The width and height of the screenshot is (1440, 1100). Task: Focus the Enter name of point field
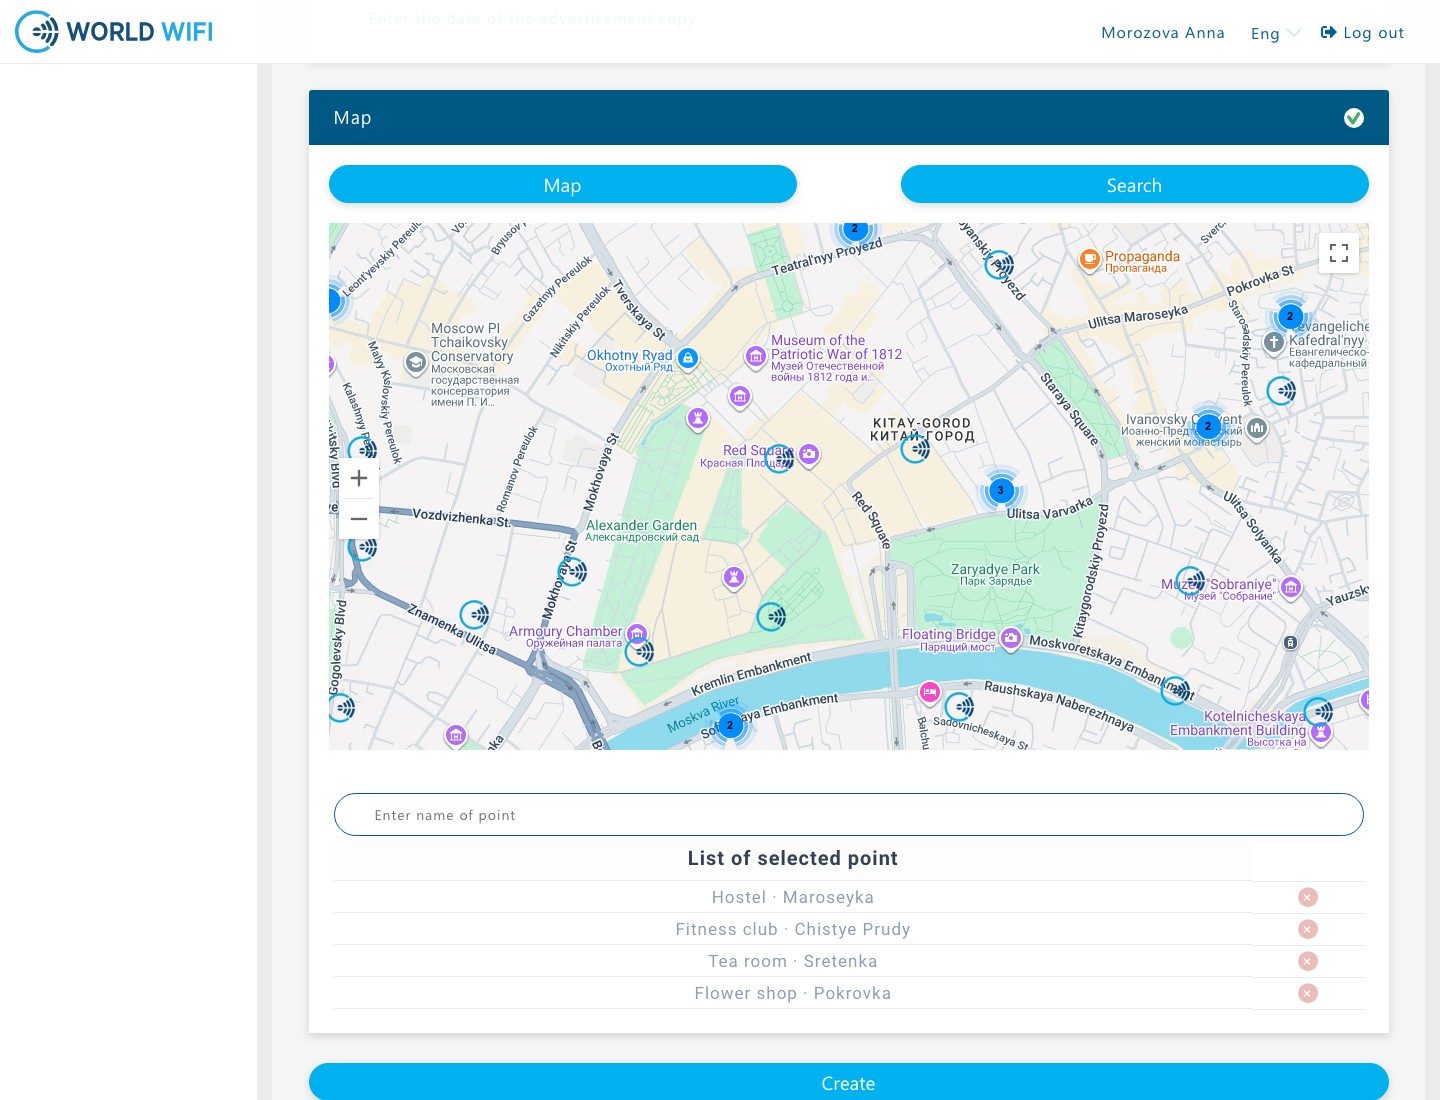point(849,815)
